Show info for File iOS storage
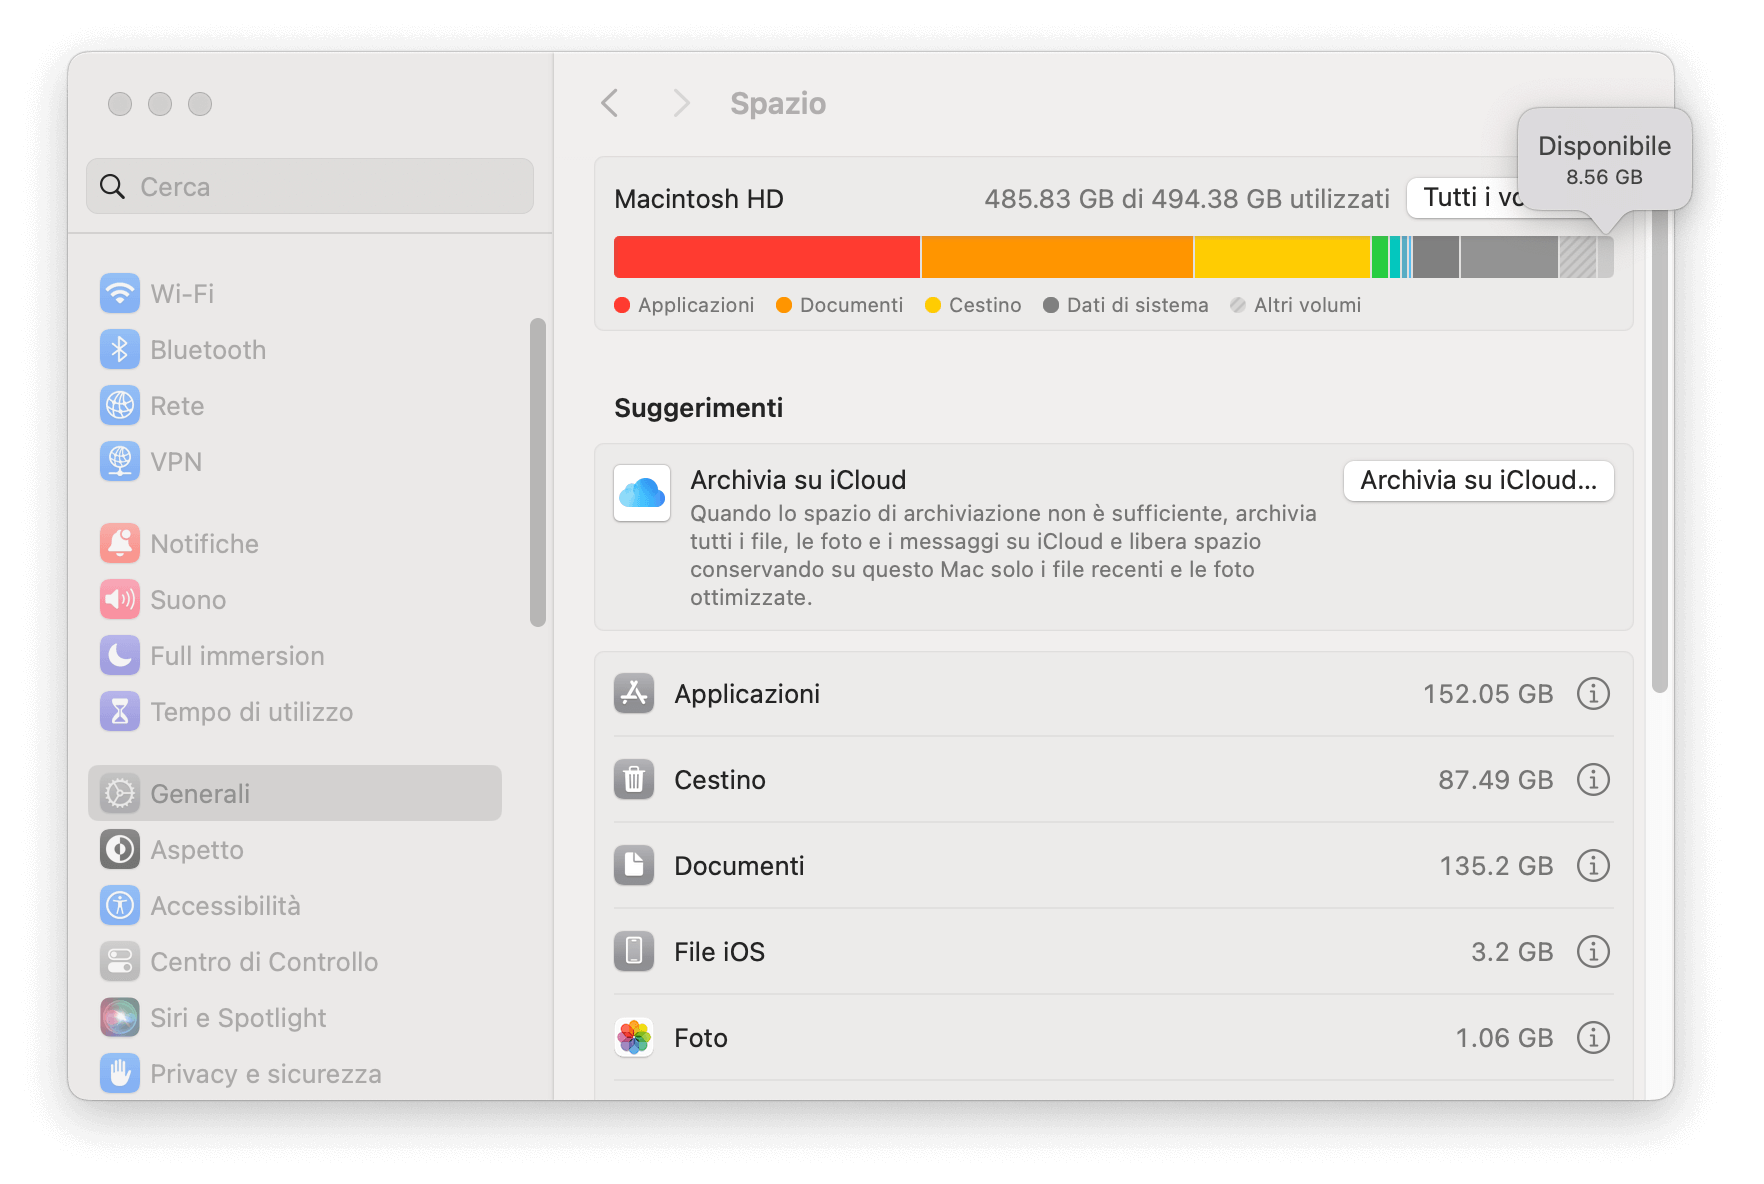This screenshot has width=1764, height=1184. pyautogui.click(x=1593, y=951)
